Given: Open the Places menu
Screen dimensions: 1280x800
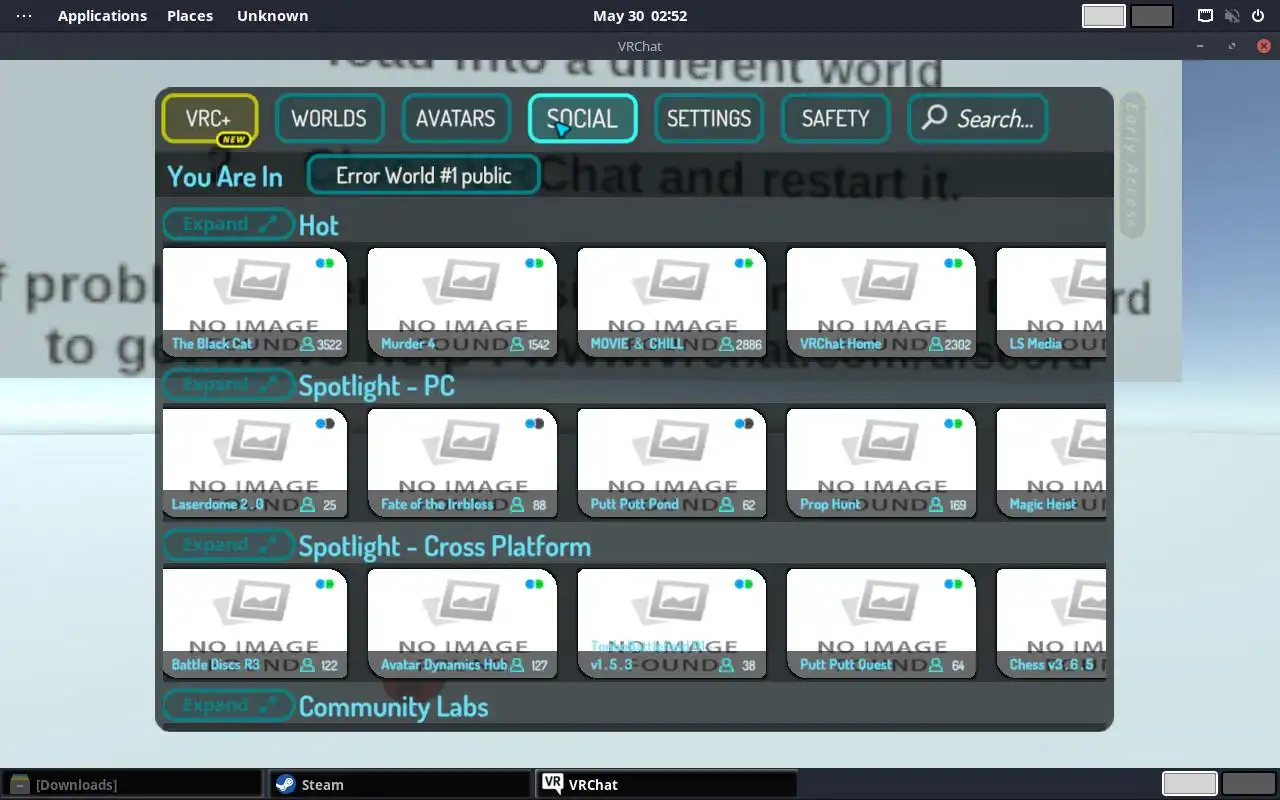Looking at the screenshot, I should coord(190,15).
